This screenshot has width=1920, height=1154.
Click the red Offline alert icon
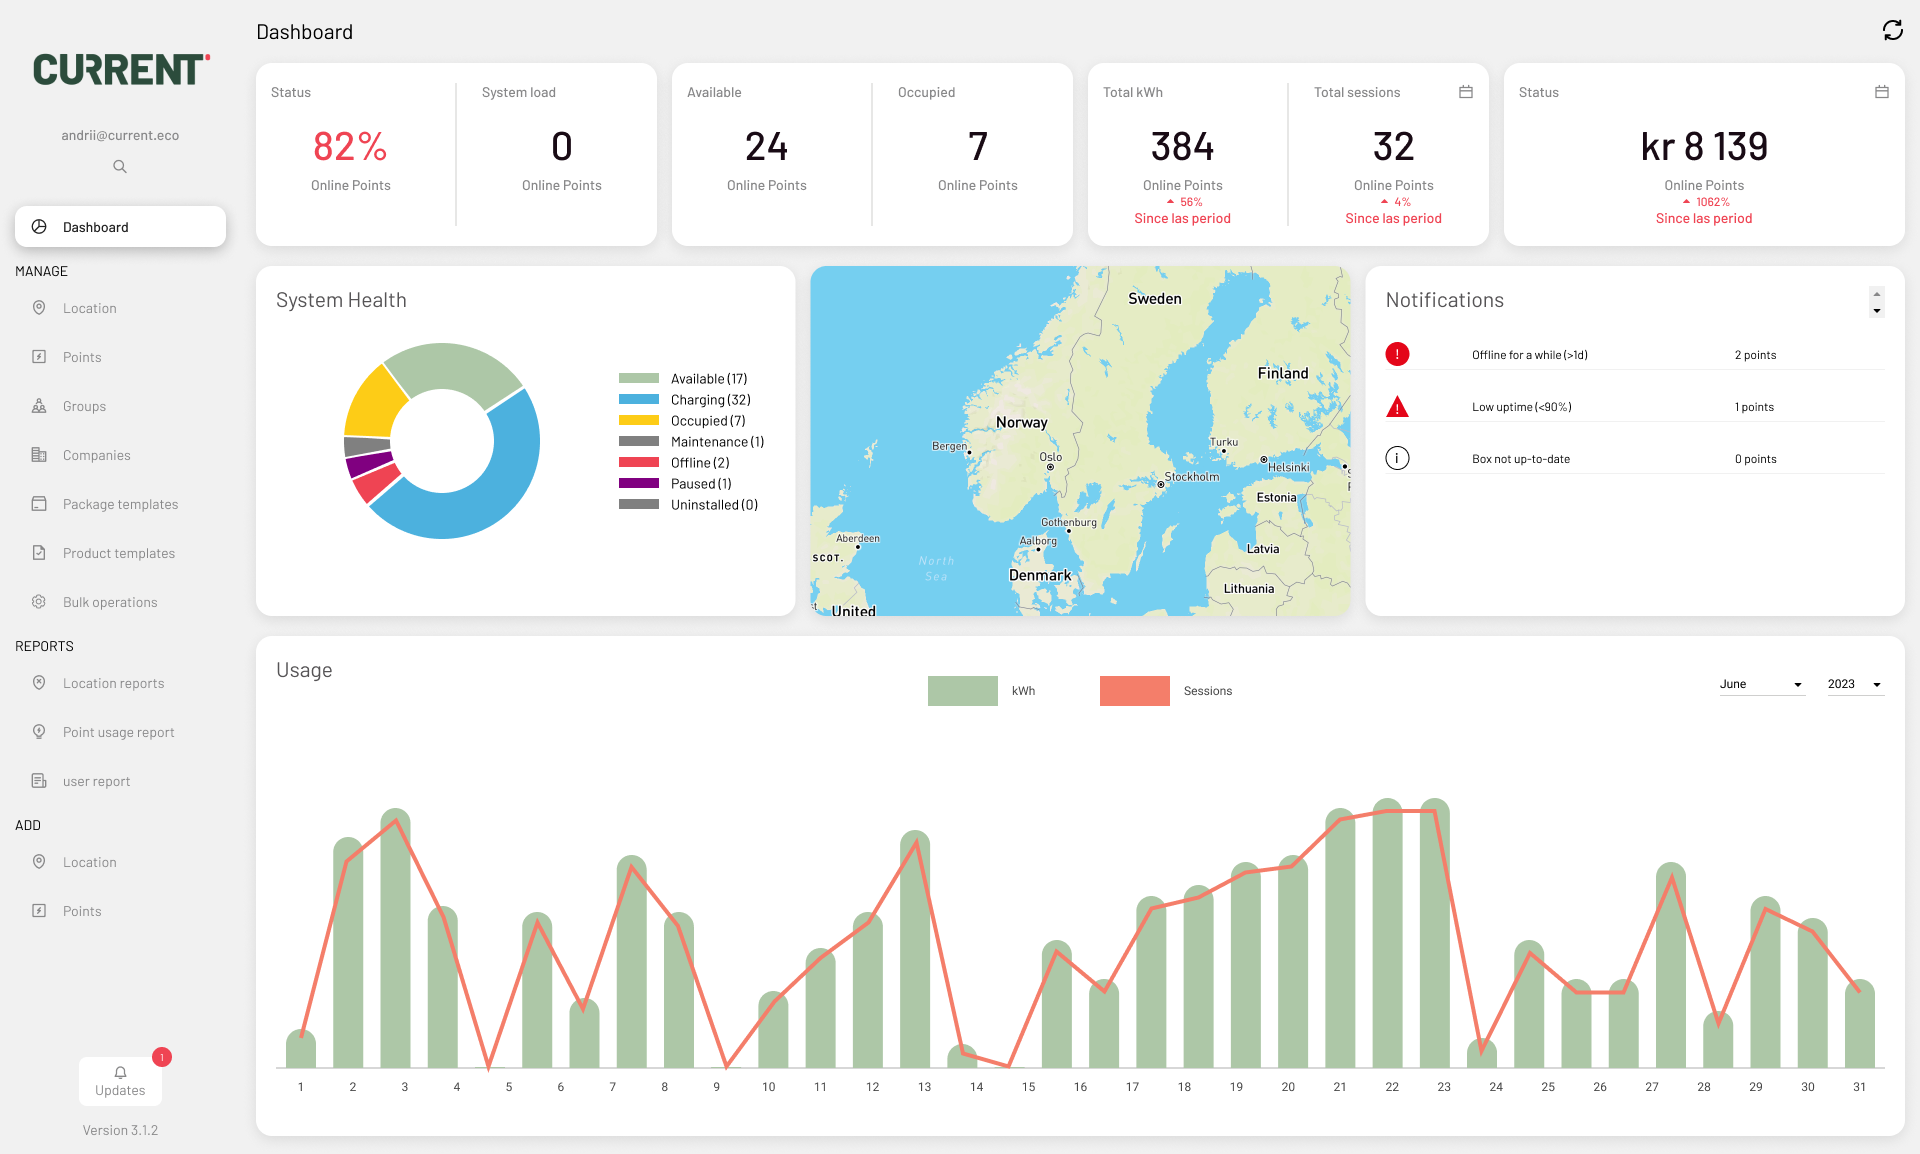pos(1397,354)
